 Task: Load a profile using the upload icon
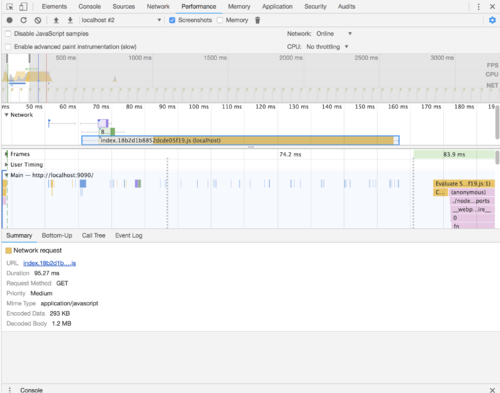coord(56,20)
